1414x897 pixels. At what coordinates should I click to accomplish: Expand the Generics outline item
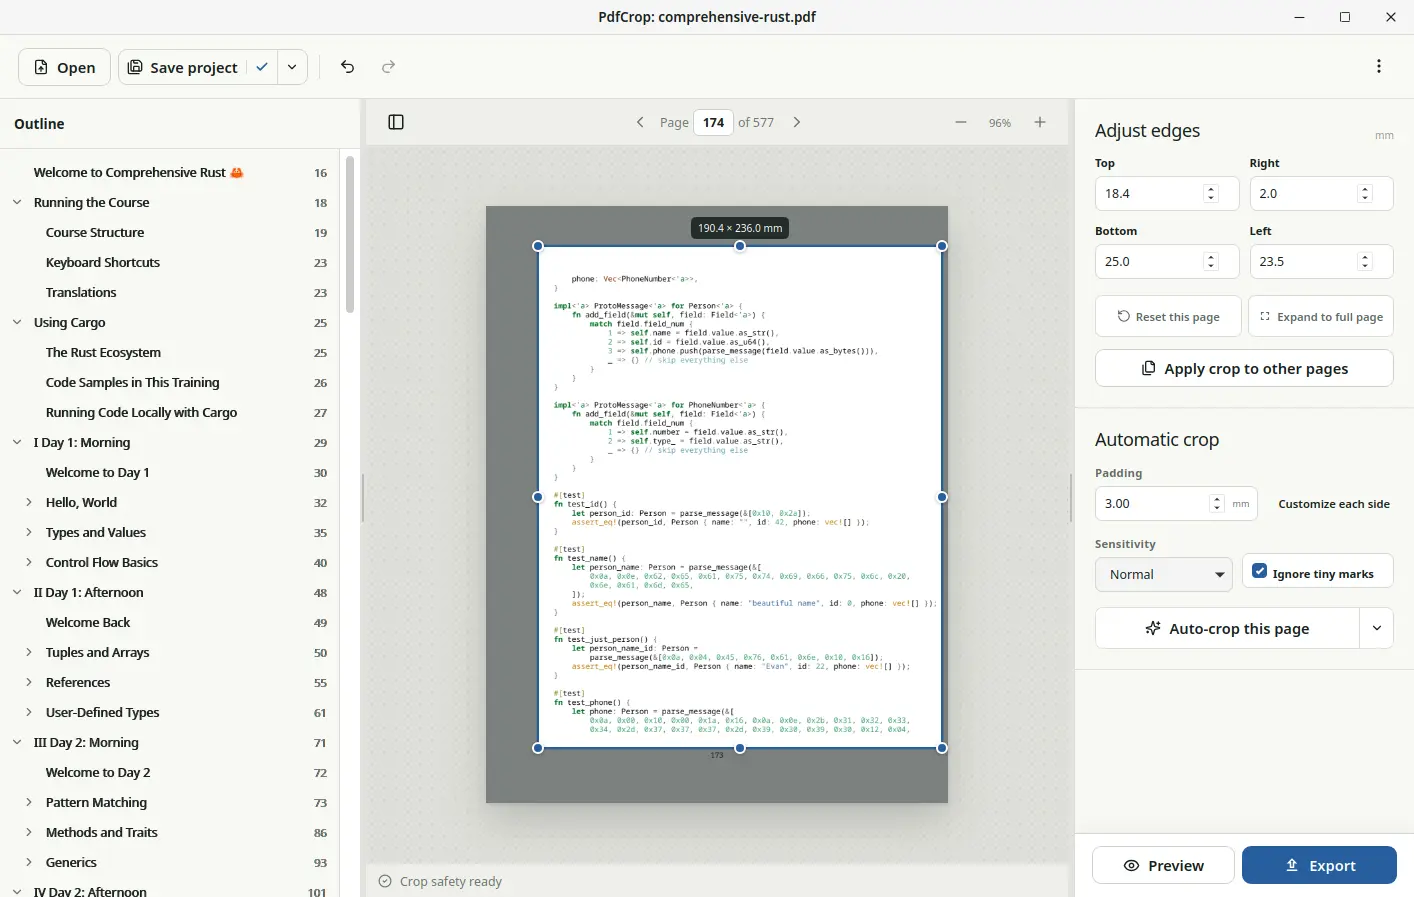pos(29,862)
